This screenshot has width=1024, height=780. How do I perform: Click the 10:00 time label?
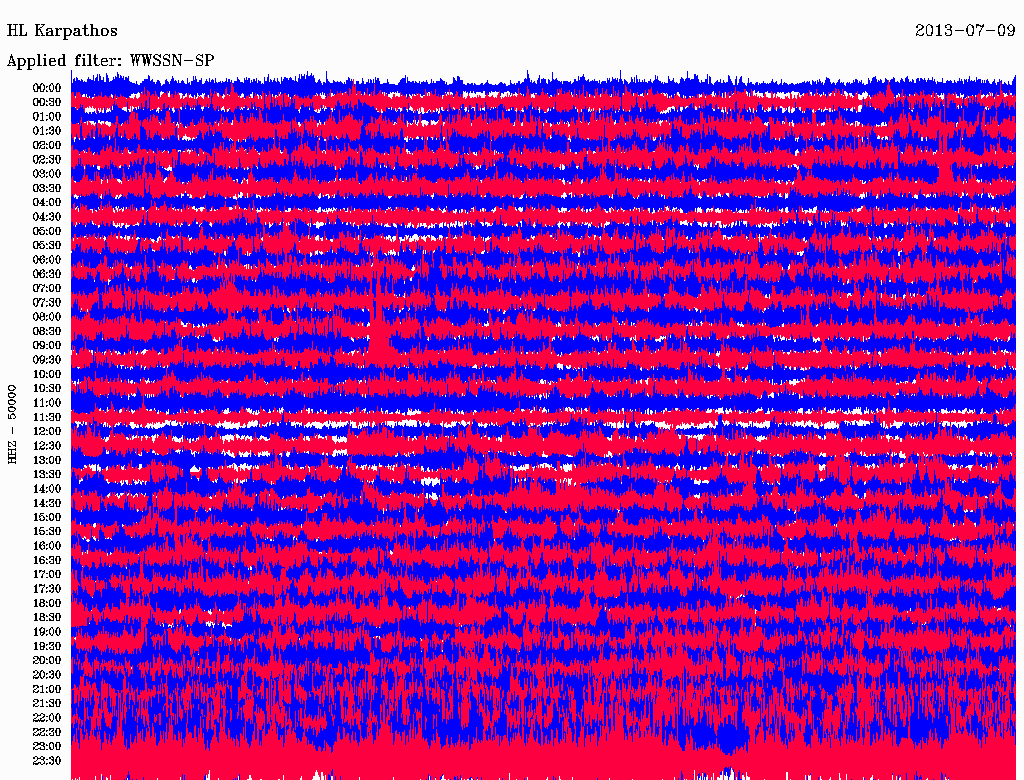pyautogui.click(x=47, y=374)
